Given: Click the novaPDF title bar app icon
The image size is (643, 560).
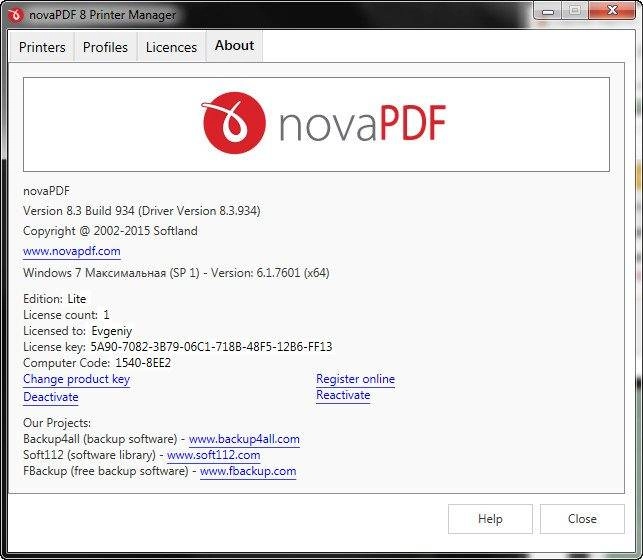Looking at the screenshot, I should pyautogui.click(x=16, y=15).
